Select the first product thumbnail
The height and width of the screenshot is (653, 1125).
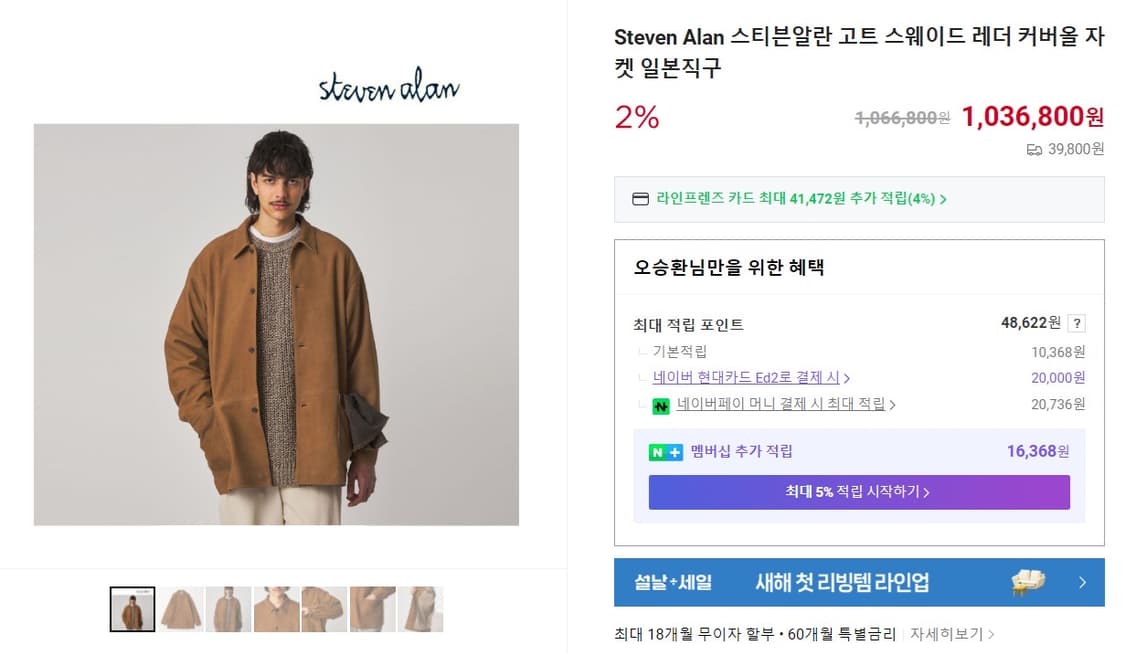coord(132,608)
